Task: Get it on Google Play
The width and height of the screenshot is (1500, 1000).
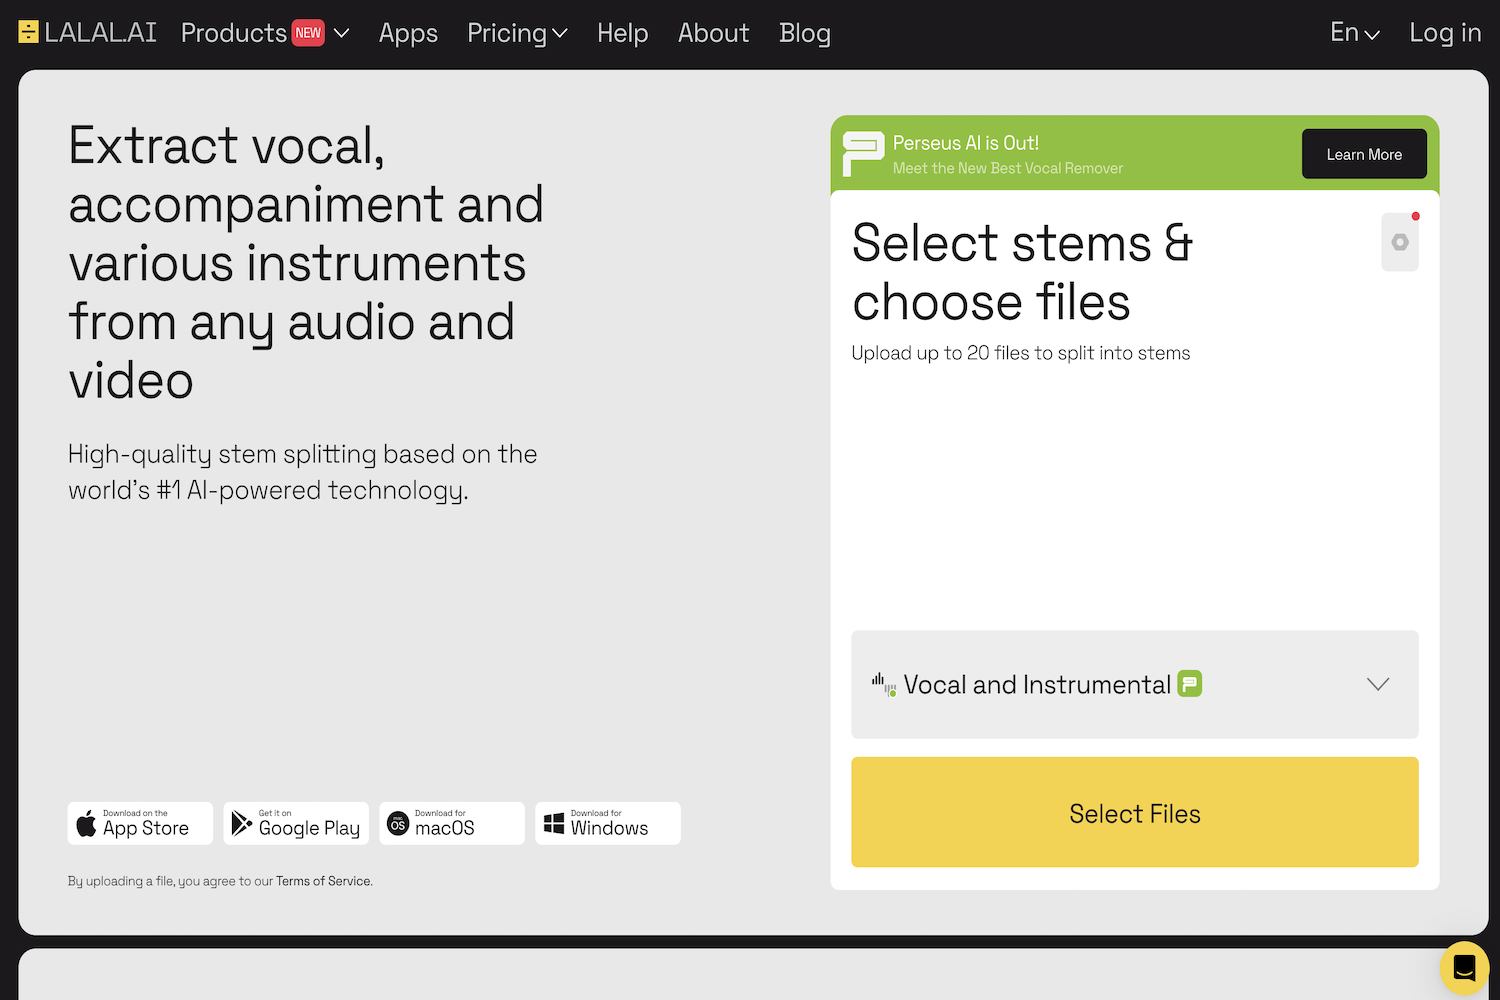Action: coord(296,823)
